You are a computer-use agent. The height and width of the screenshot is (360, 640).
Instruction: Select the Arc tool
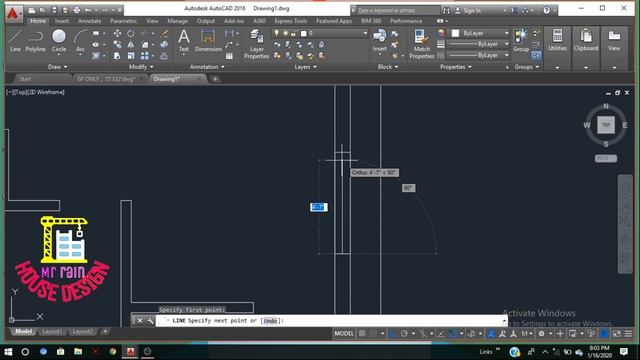coord(80,41)
